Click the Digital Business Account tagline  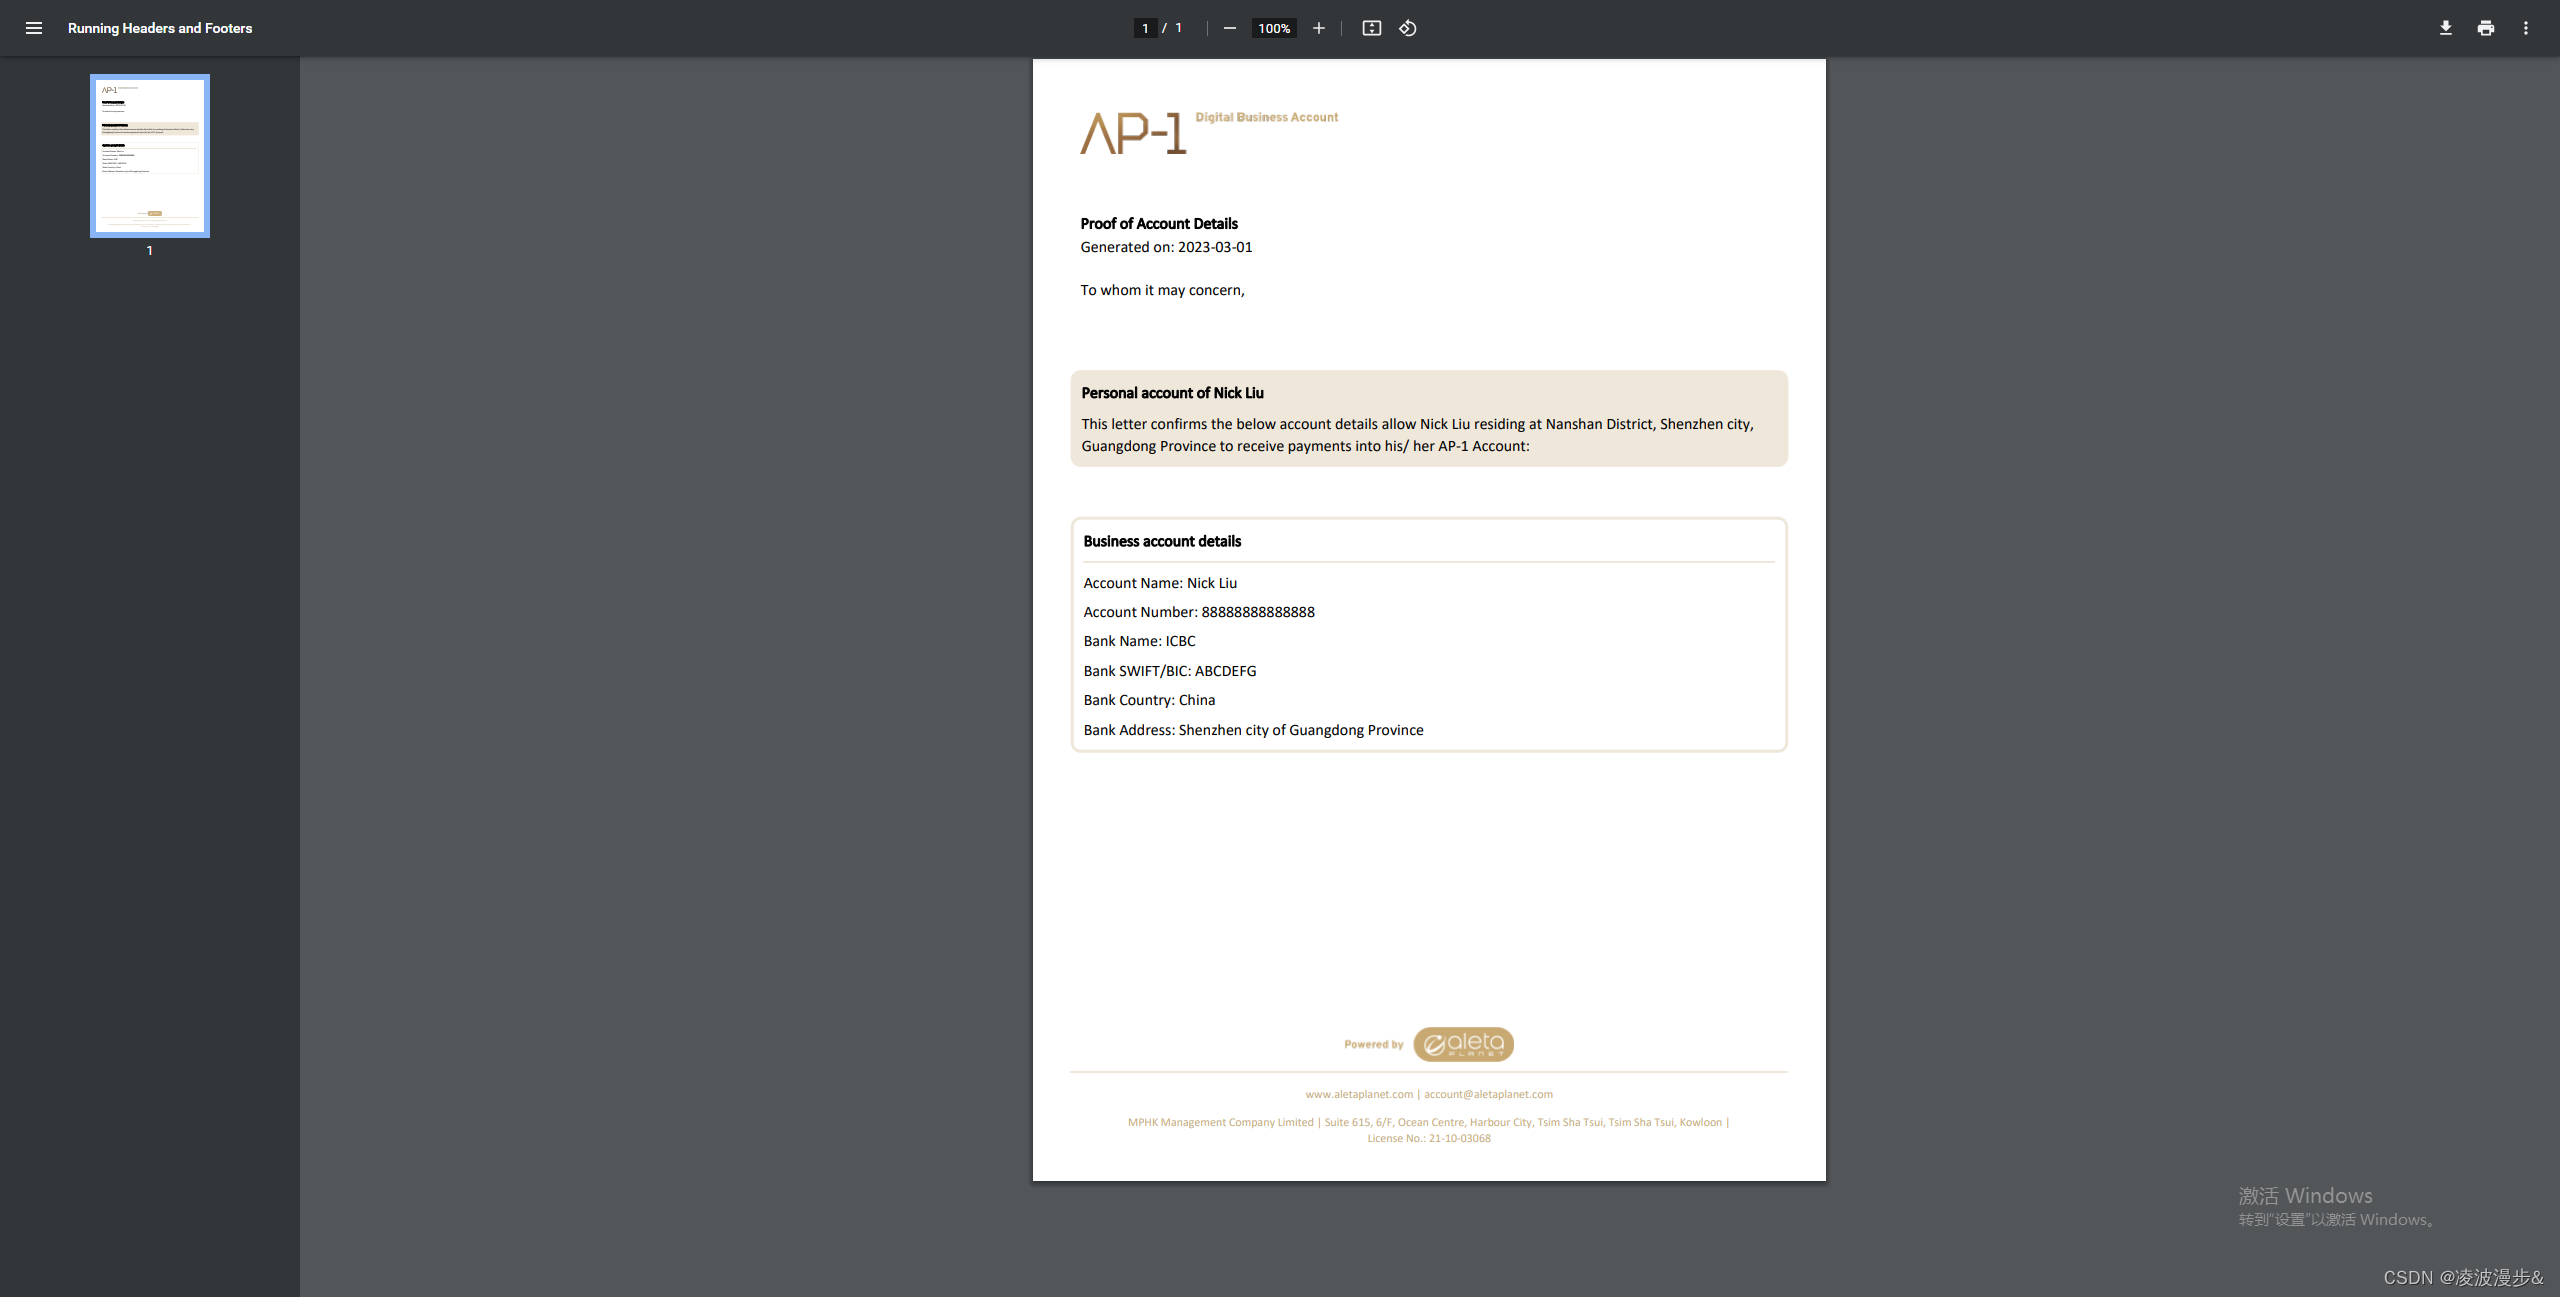(x=1267, y=117)
